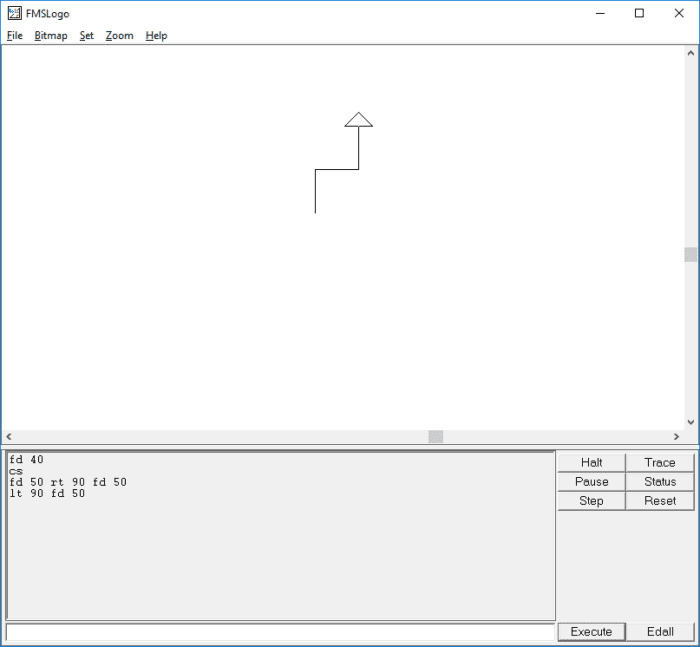This screenshot has width=700, height=647.
Task: Open the Help menu
Action: [x=156, y=36]
